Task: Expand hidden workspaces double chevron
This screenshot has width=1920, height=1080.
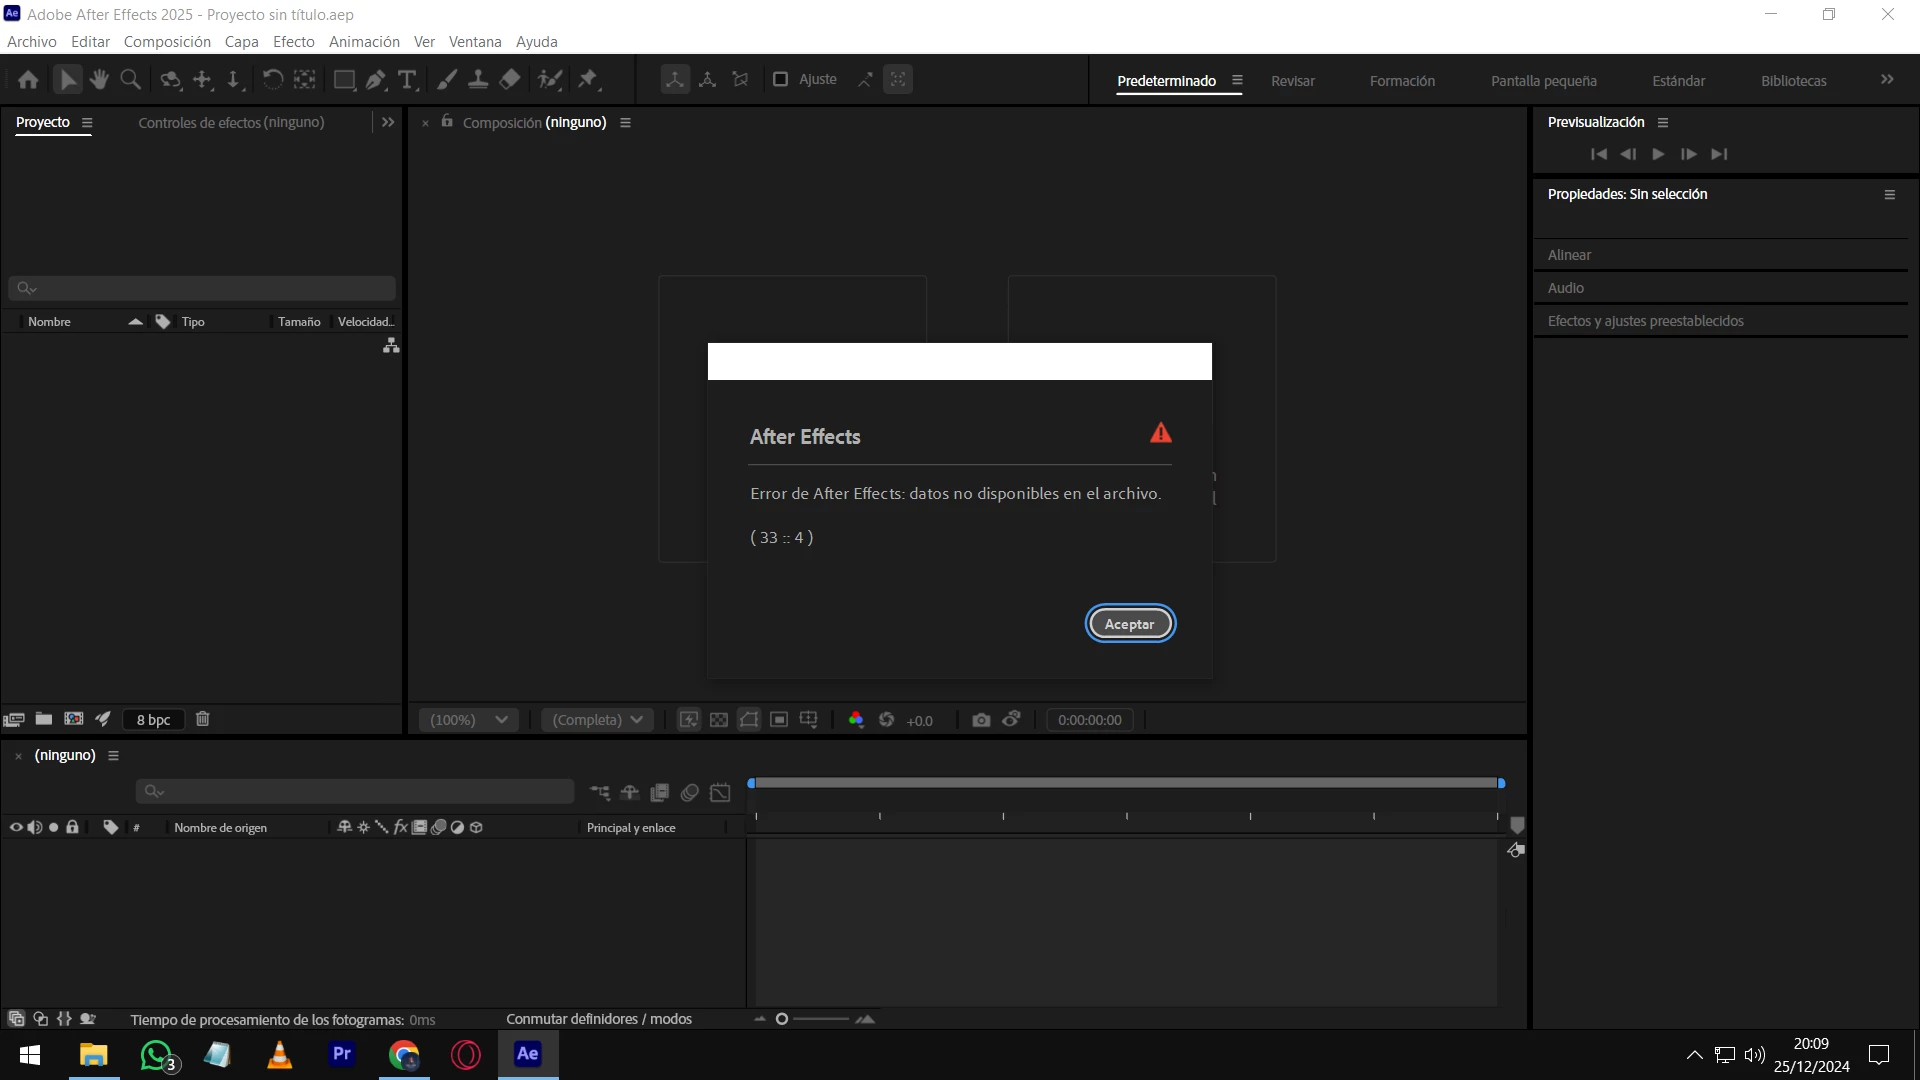Action: click(1887, 80)
